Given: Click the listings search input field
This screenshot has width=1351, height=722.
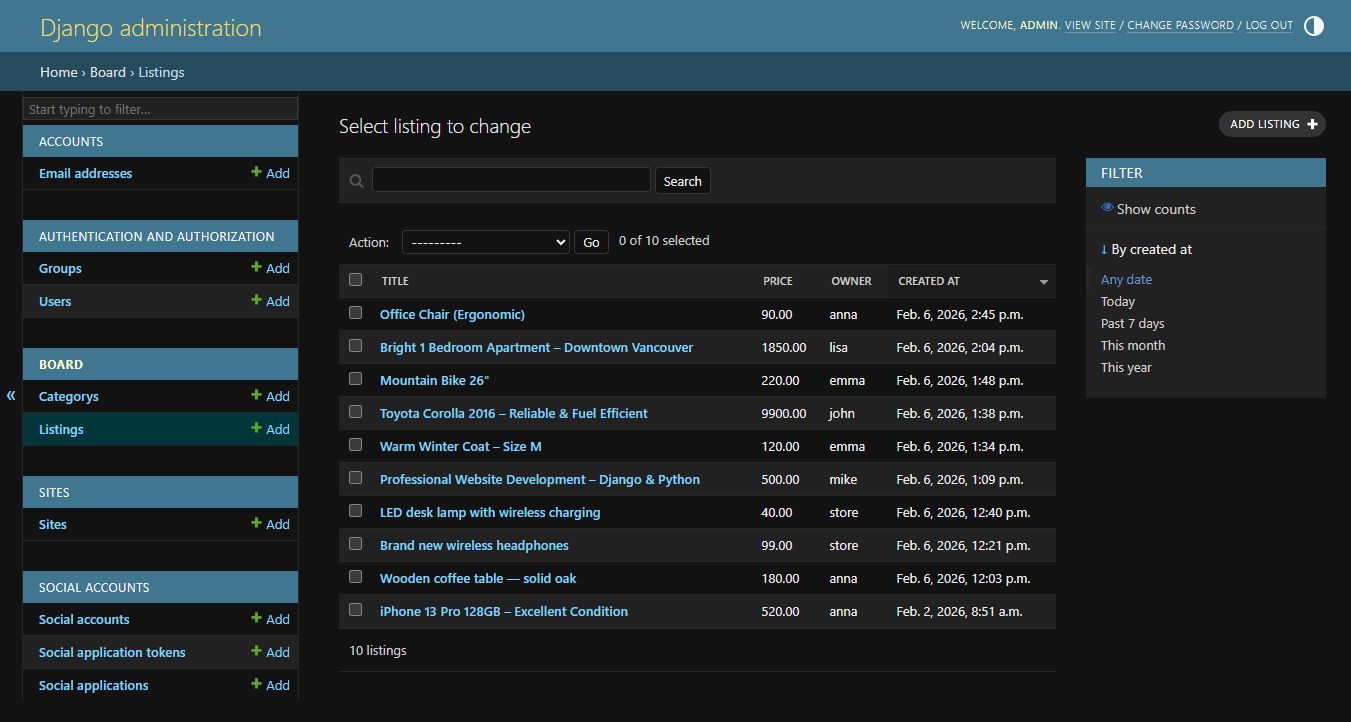Looking at the screenshot, I should tap(511, 180).
